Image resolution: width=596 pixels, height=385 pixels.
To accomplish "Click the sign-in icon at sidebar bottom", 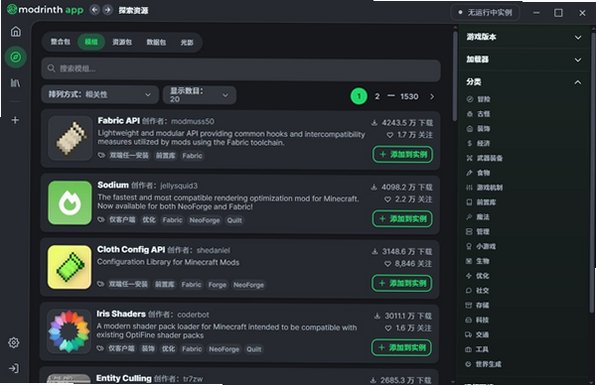I will coord(14,368).
